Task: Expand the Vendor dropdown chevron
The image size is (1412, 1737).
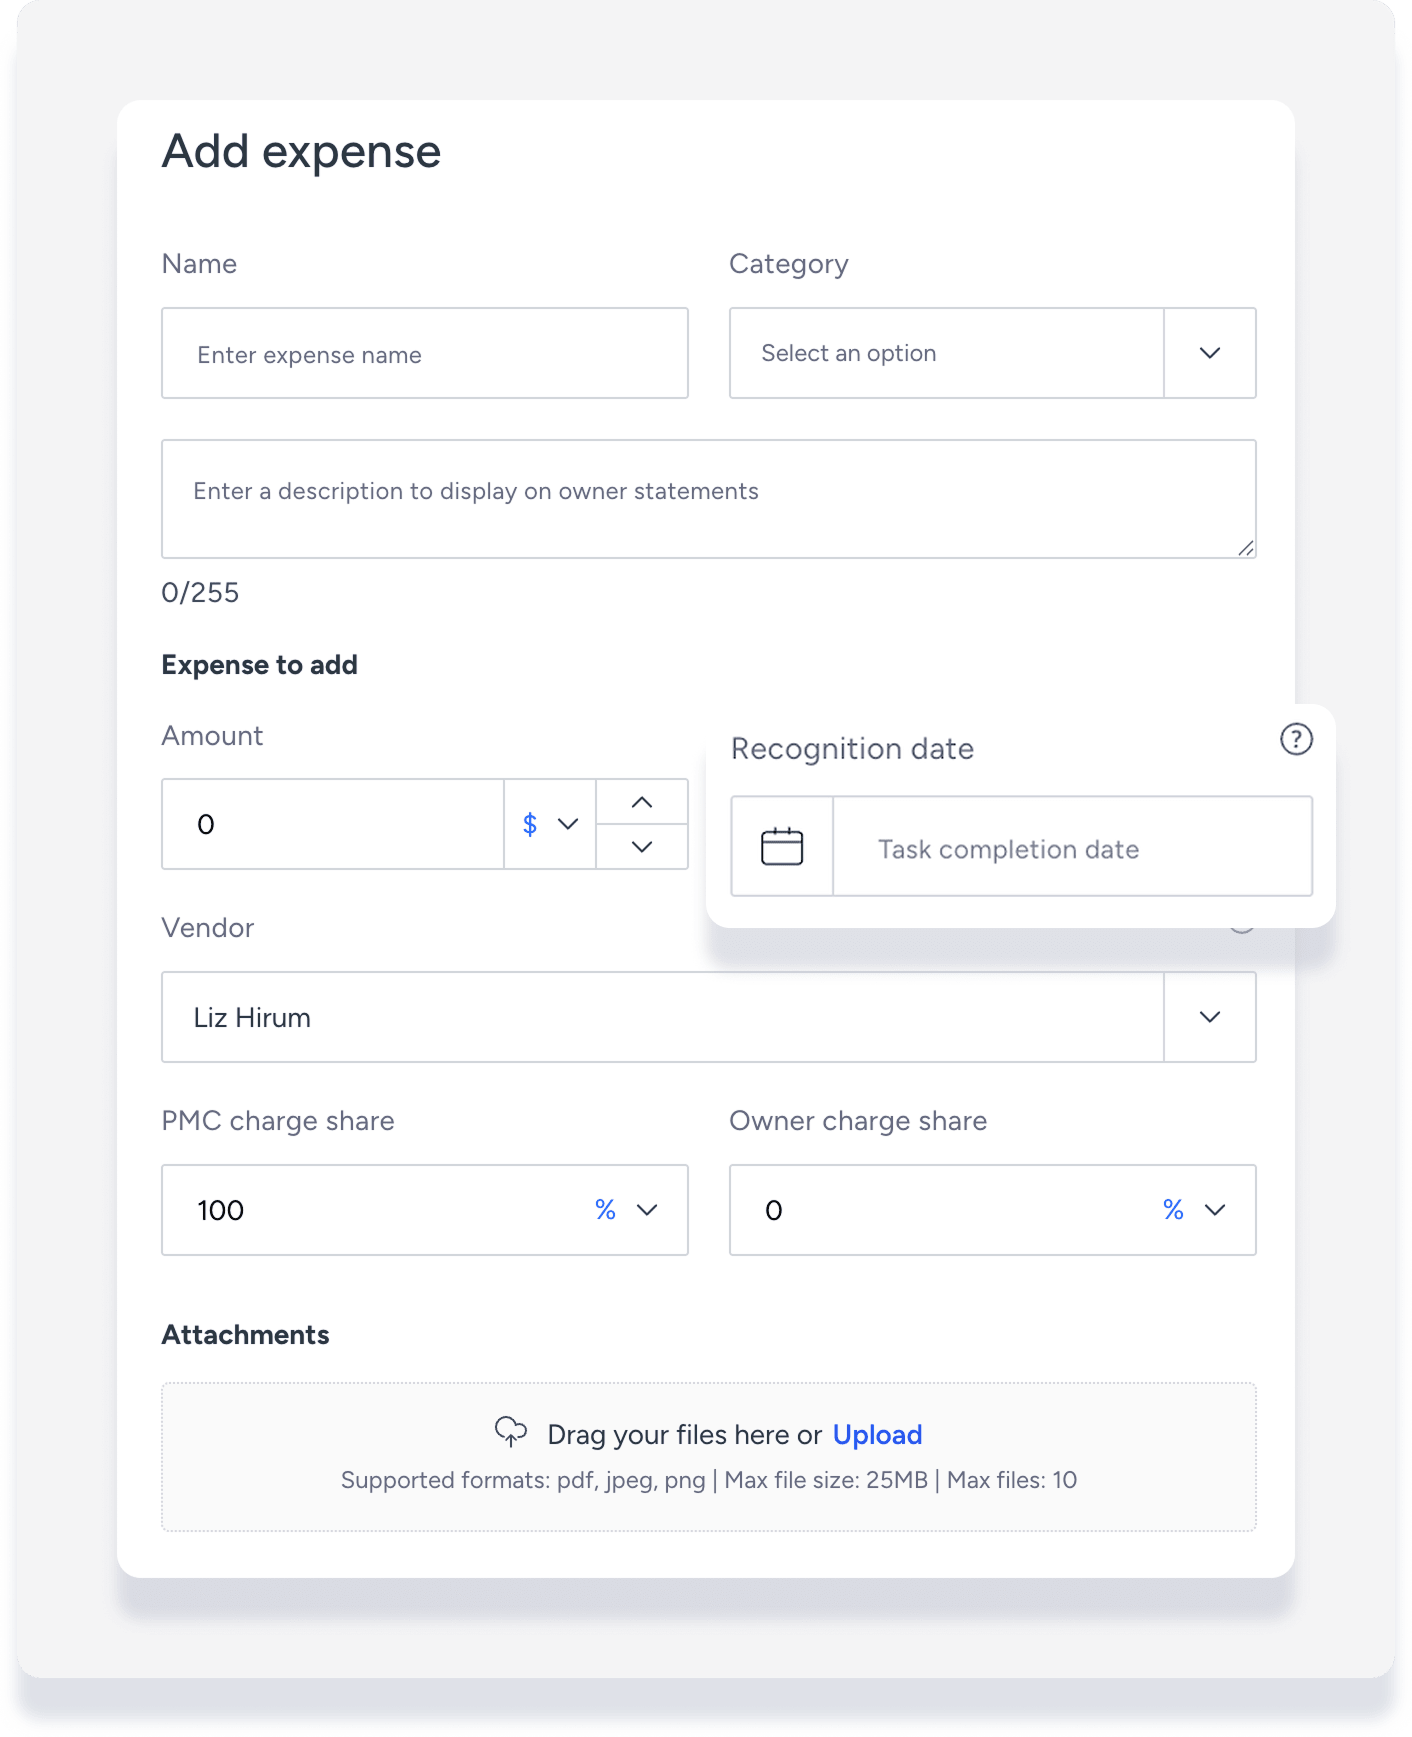Action: click(x=1210, y=1017)
